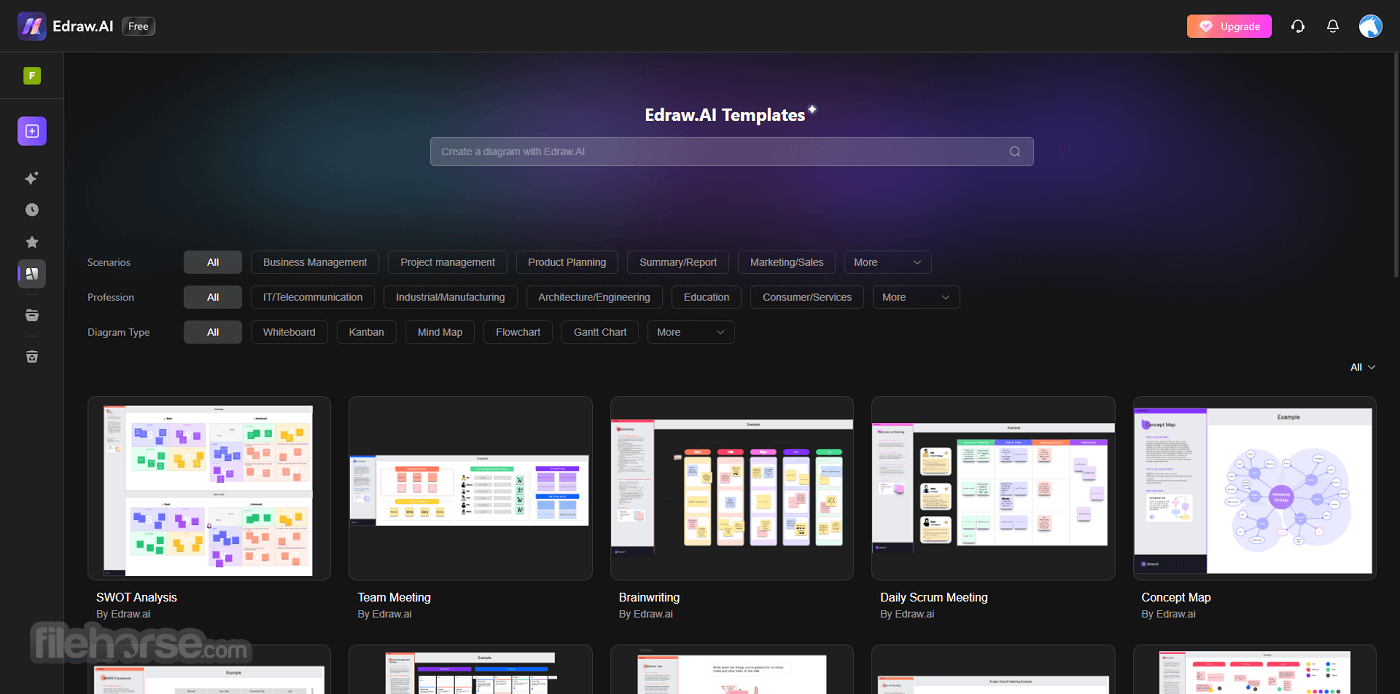Click the Daily Scrum Meeting title text

(934, 598)
